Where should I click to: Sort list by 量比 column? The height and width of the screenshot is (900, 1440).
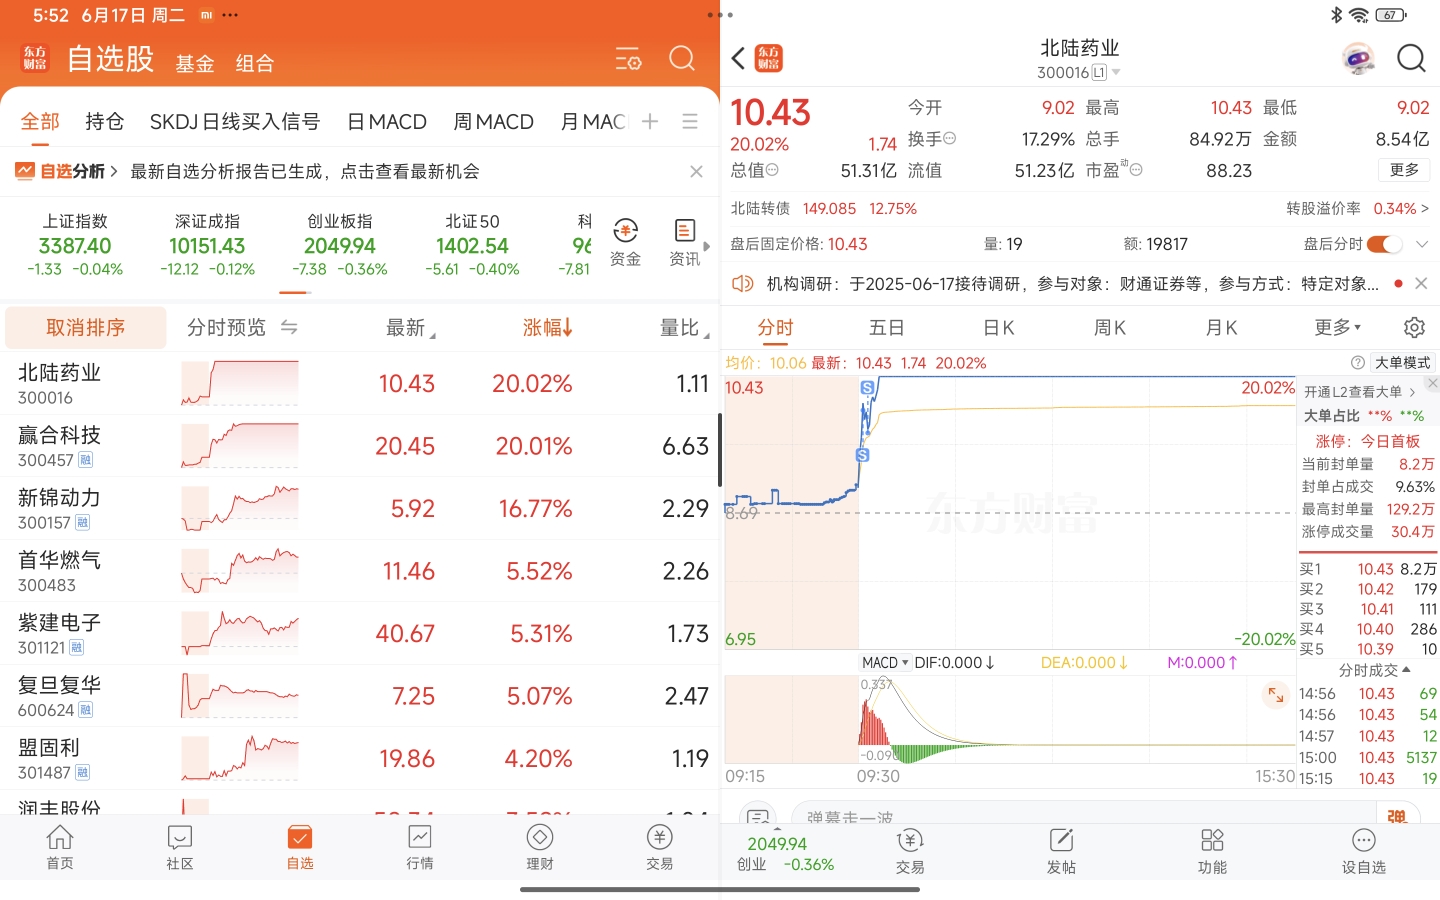point(685,328)
